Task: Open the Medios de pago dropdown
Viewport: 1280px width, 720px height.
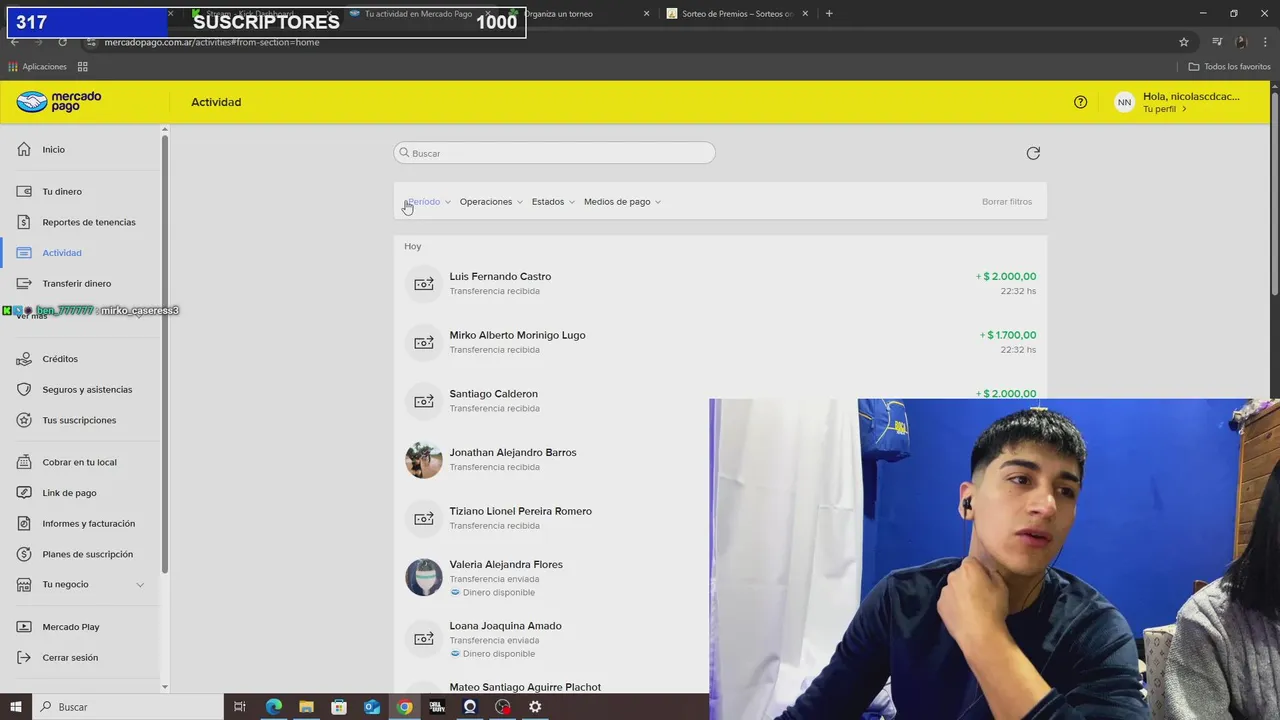Action: [623, 202]
